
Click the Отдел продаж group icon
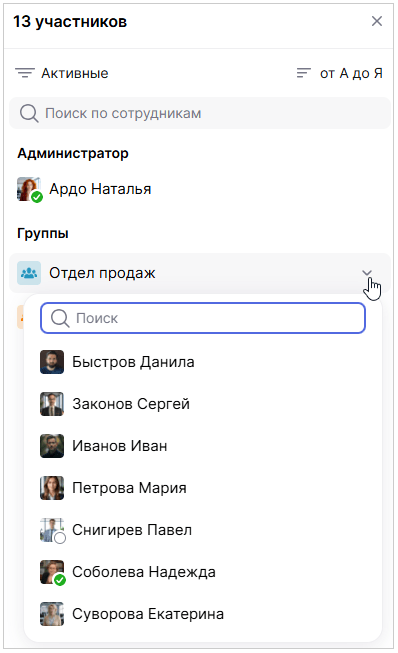(x=29, y=273)
